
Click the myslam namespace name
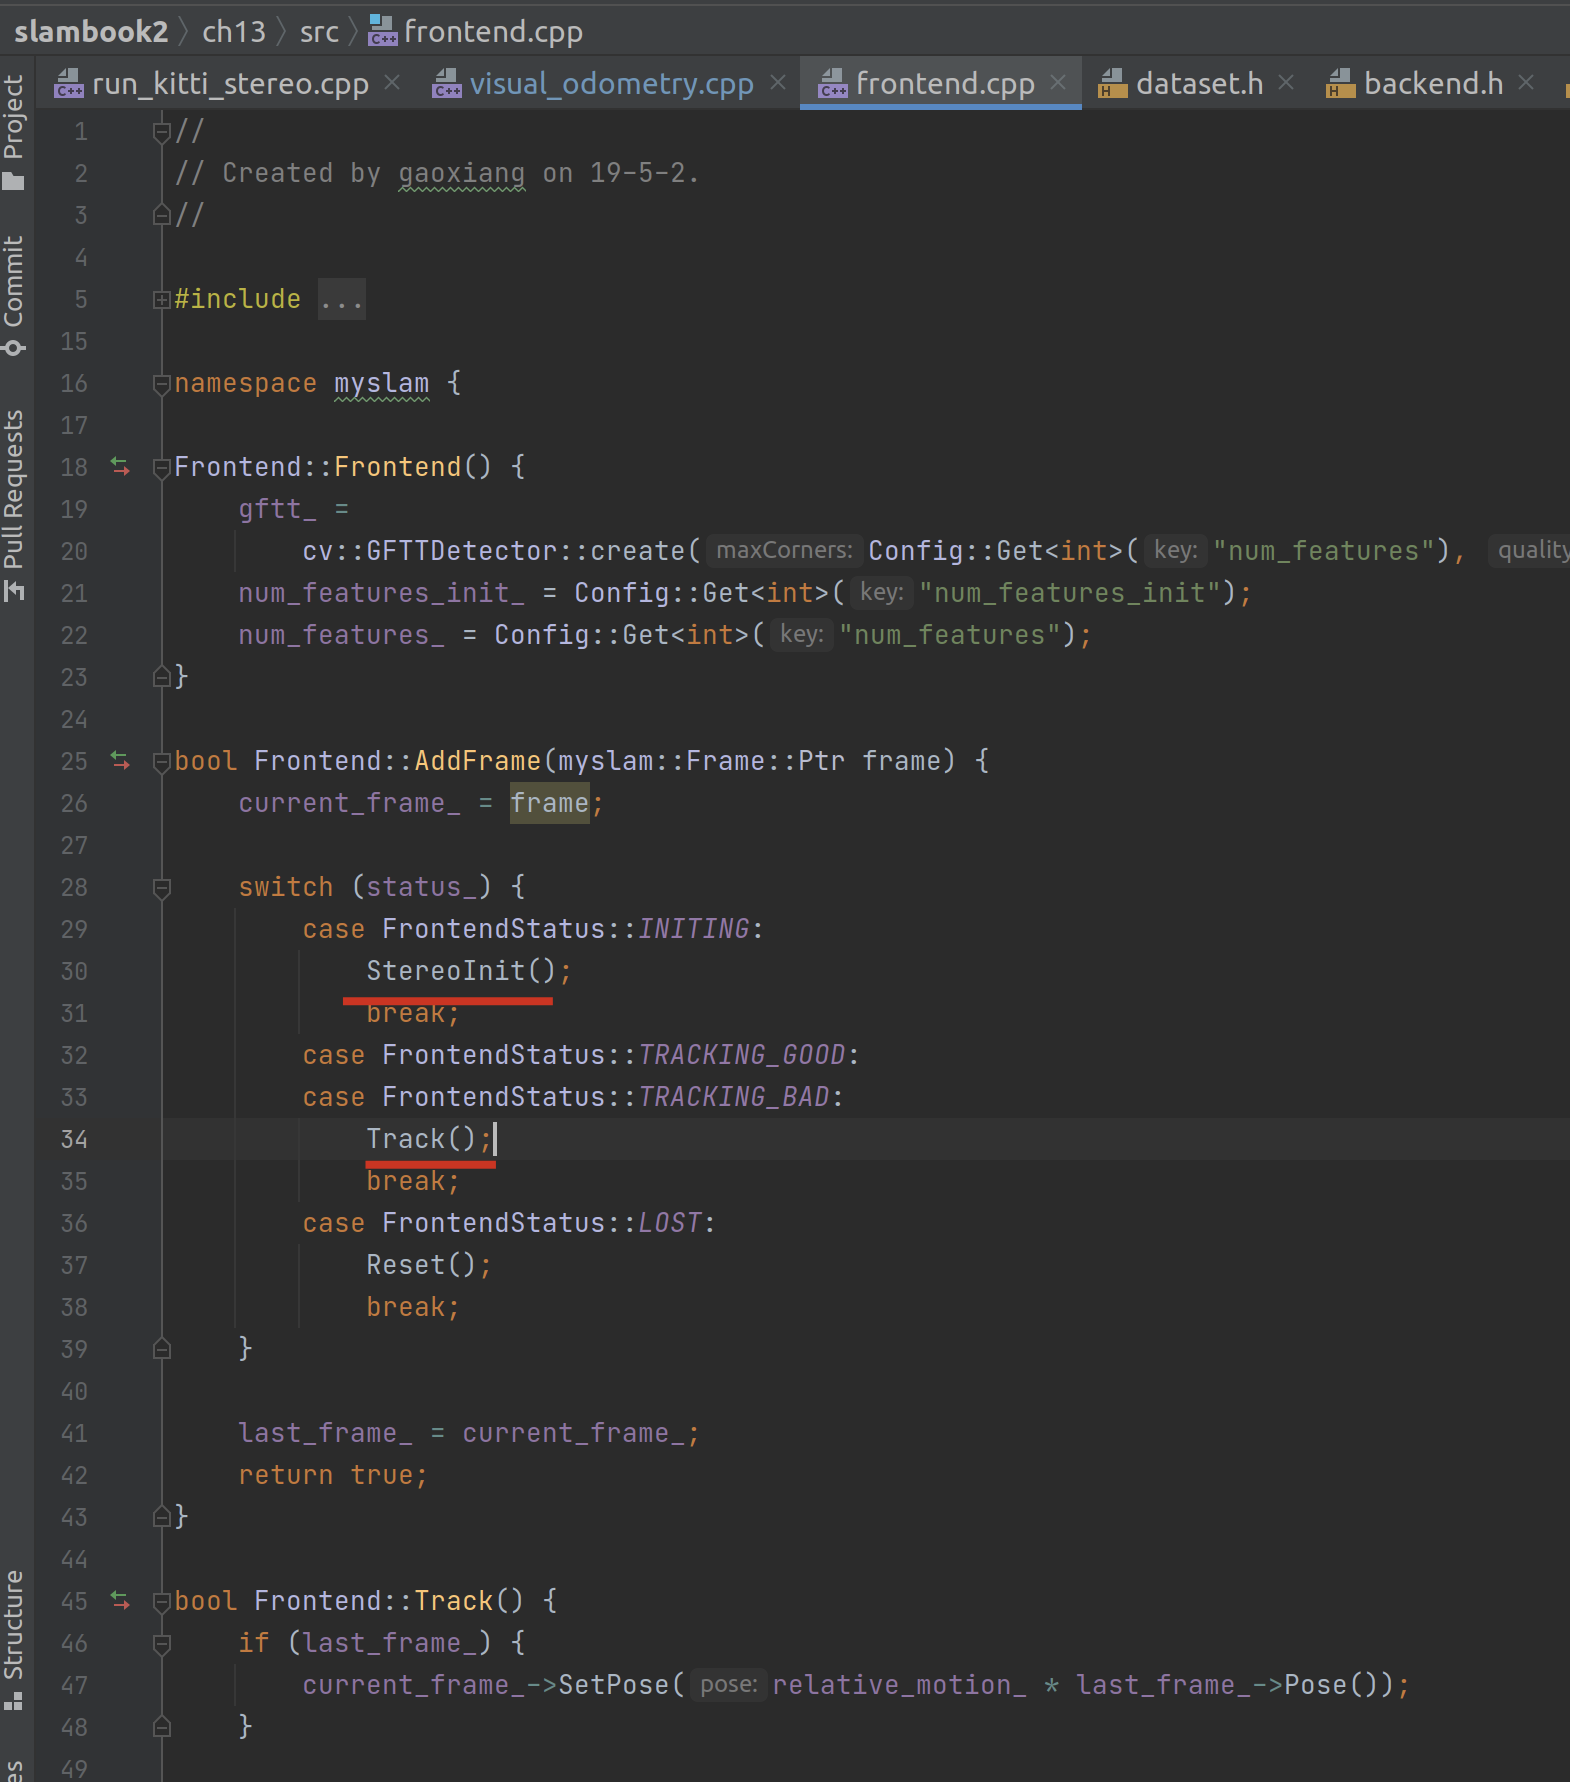(x=381, y=383)
